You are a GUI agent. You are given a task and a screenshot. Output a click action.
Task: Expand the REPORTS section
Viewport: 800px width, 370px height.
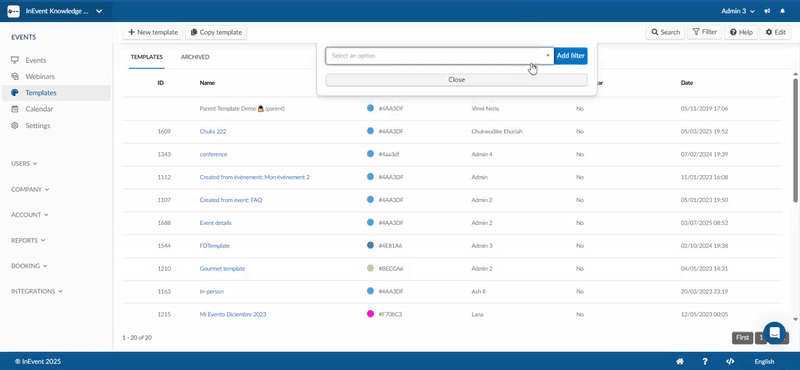(x=28, y=240)
